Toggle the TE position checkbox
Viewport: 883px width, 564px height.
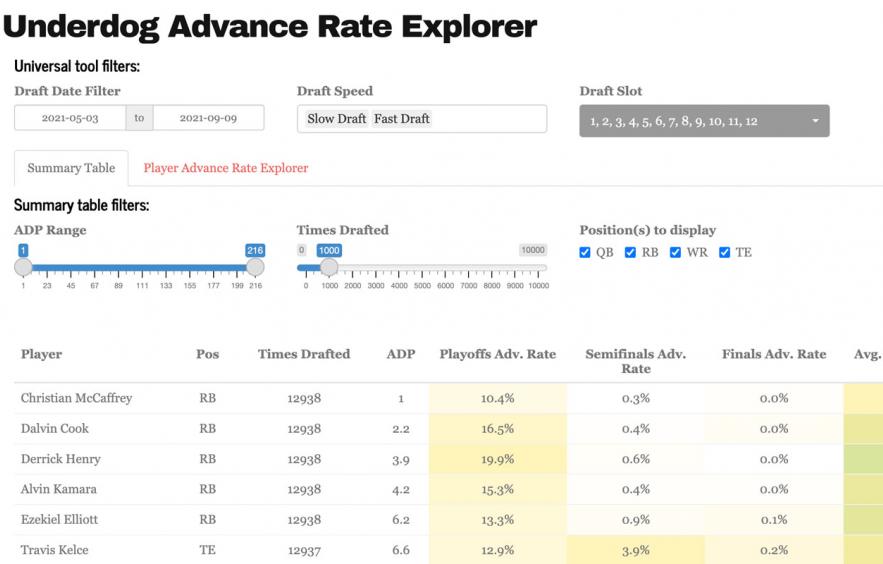[725, 253]
